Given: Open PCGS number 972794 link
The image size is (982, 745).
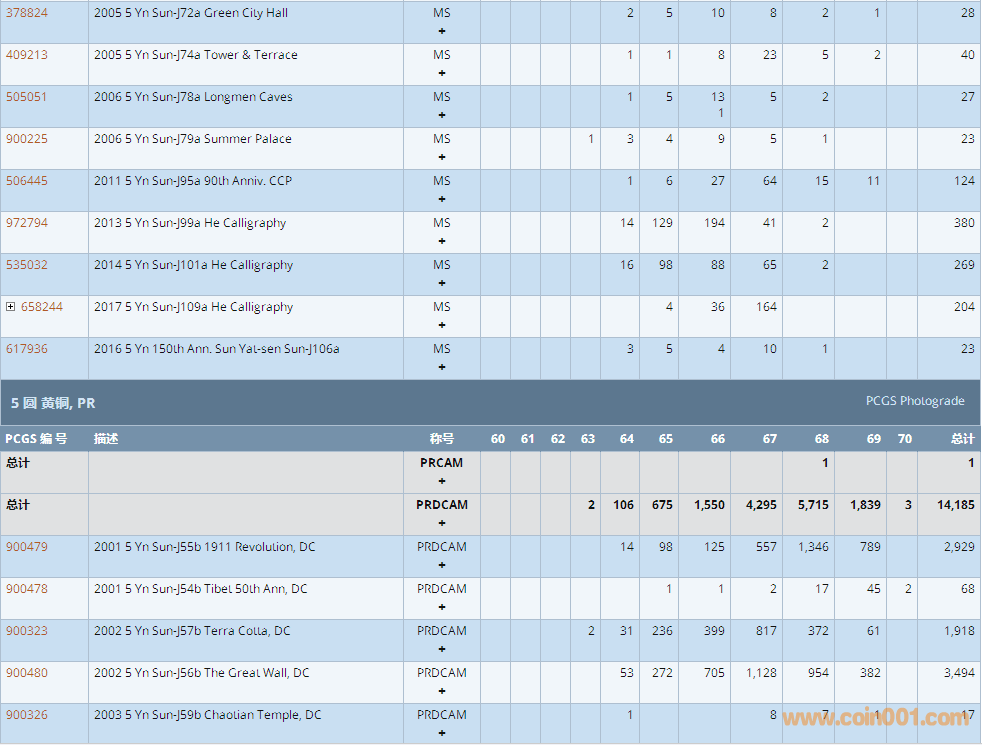Looking at the screenshot, I should tap(26, 223).
